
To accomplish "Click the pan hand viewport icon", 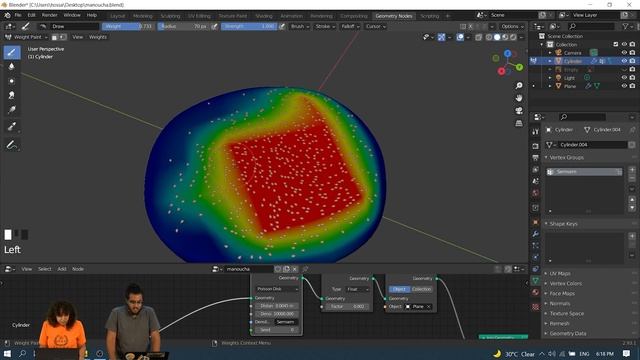I will pyautogui.click(x=519, y=98).
